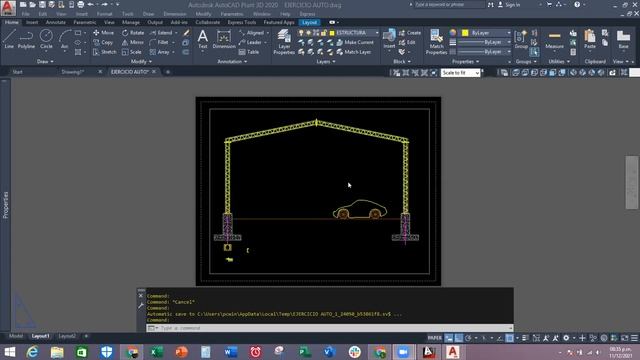Toggle annotation visibility in status bar
The width and height of the screenshot is (640, 360).
[x=546, y=338]
